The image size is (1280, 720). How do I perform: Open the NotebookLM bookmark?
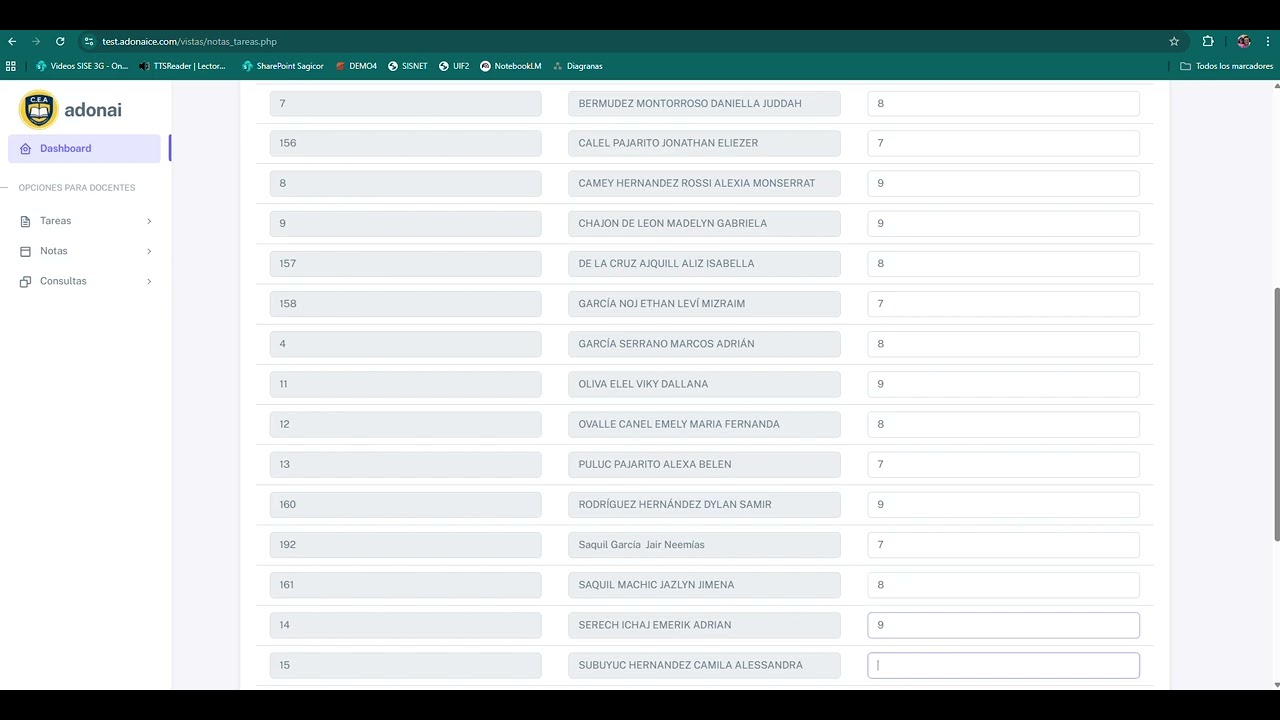click(x=510, y=66)
